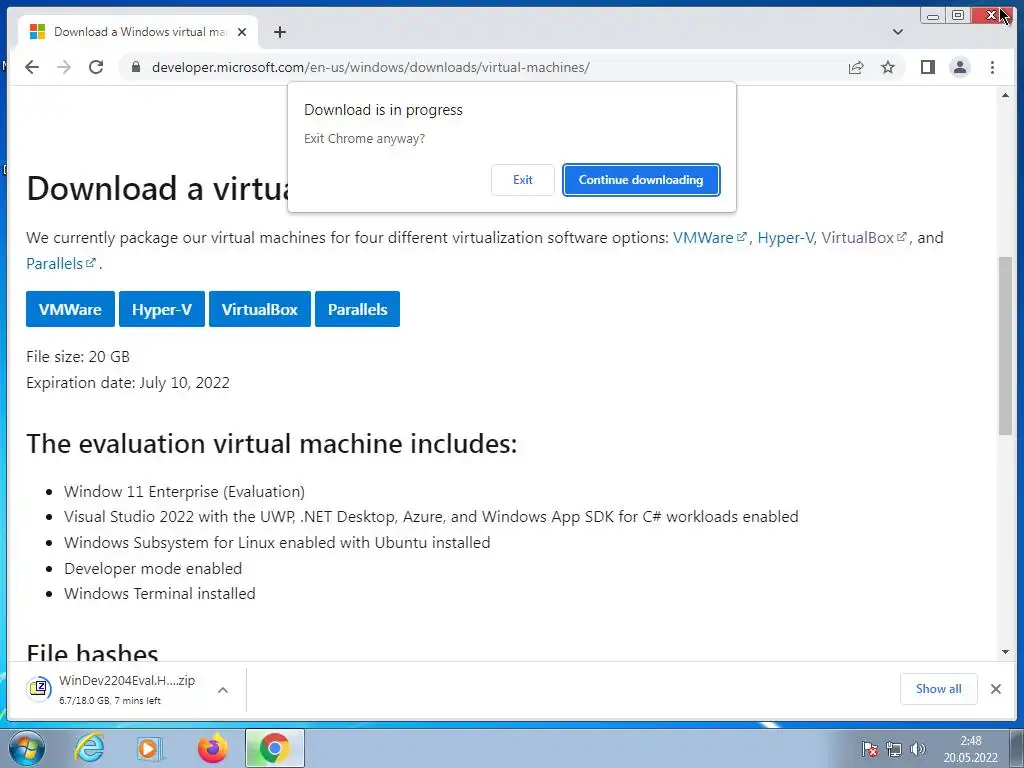1024x768 pixels.
Task: Select the Parallels download button
Action: tap(357, 310)
